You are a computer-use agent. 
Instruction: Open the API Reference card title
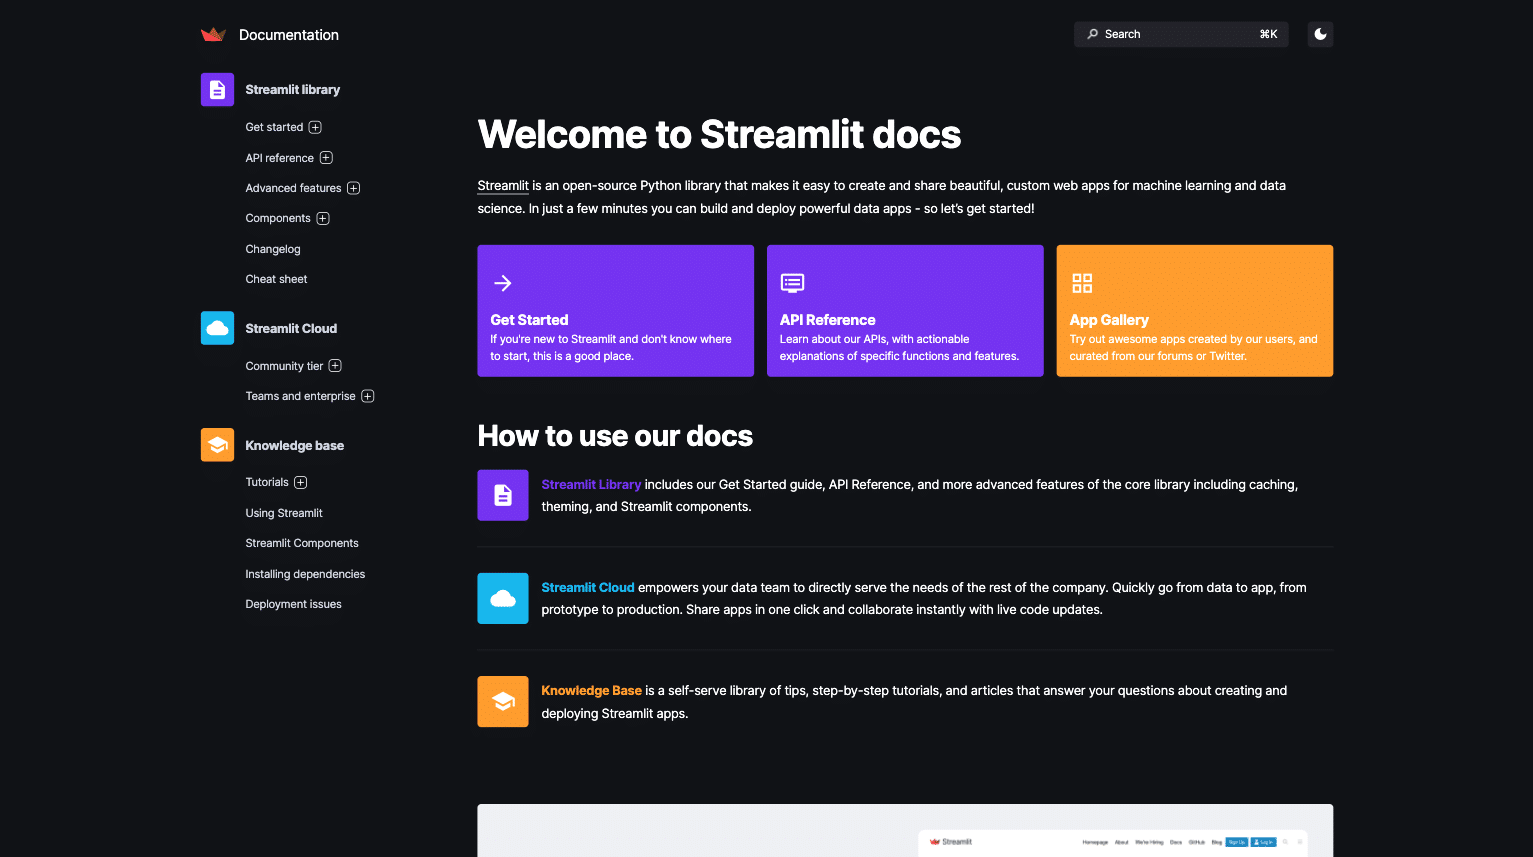pyautogui.click(x=827, y=320)
